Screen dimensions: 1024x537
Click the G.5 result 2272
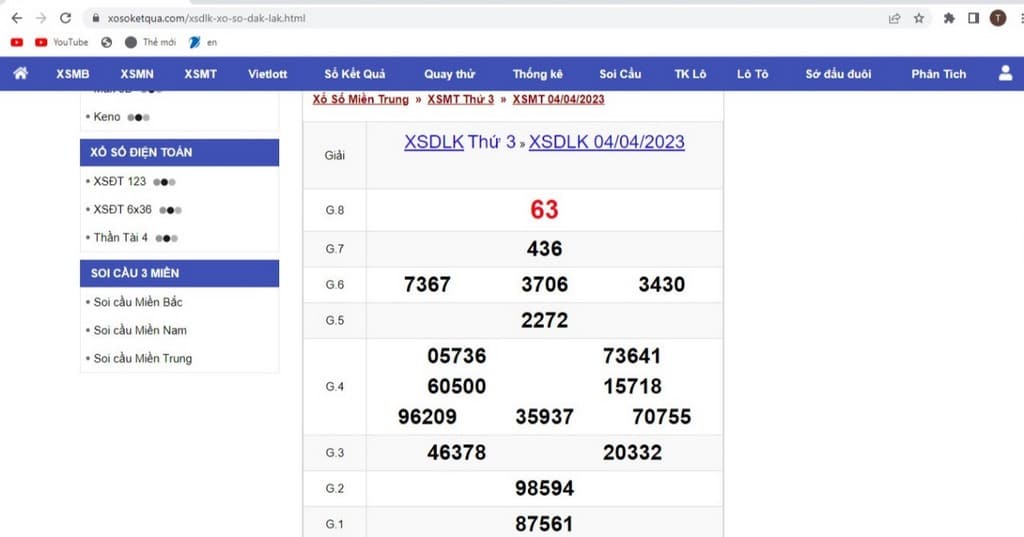click(544, 320)
